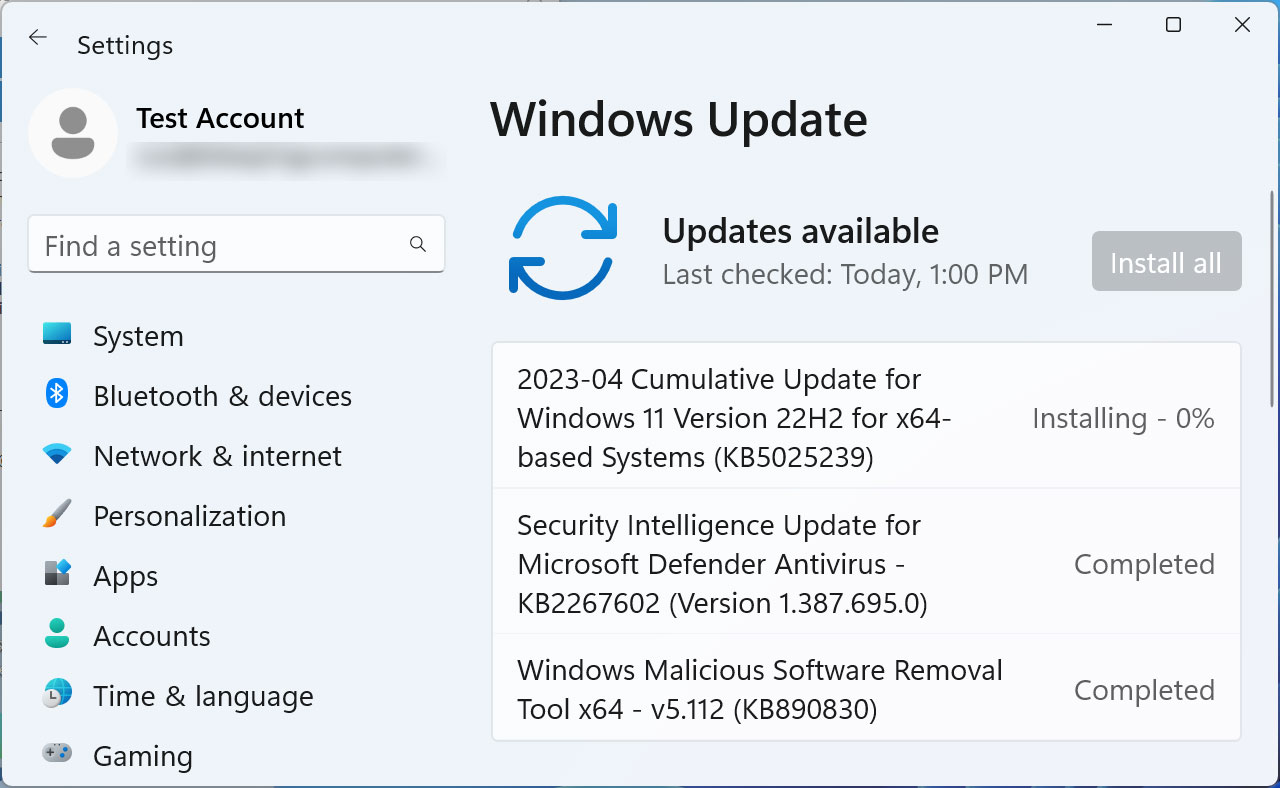The image size is (1280, 788).
Task: Minimize the Settings window
Action: pos(1105,25)
